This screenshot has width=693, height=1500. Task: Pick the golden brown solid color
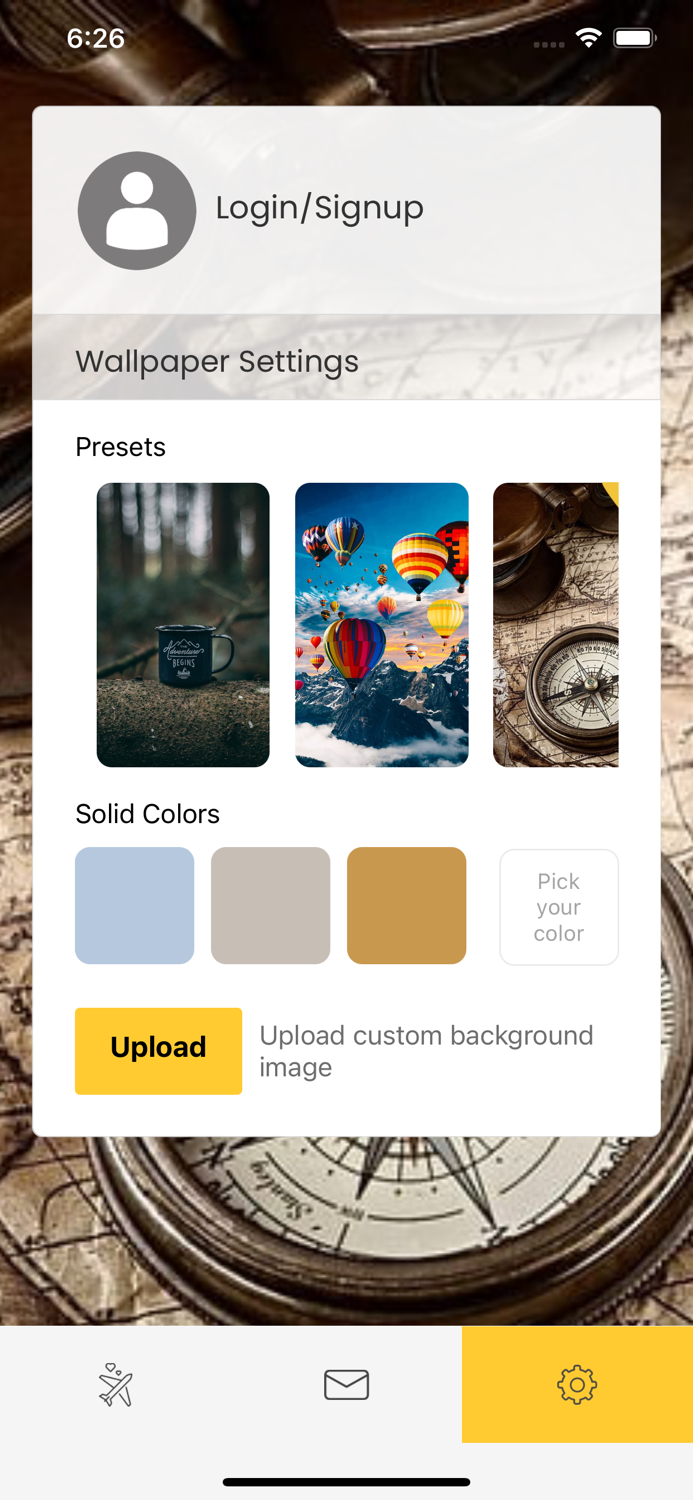[x=407, y=906]
